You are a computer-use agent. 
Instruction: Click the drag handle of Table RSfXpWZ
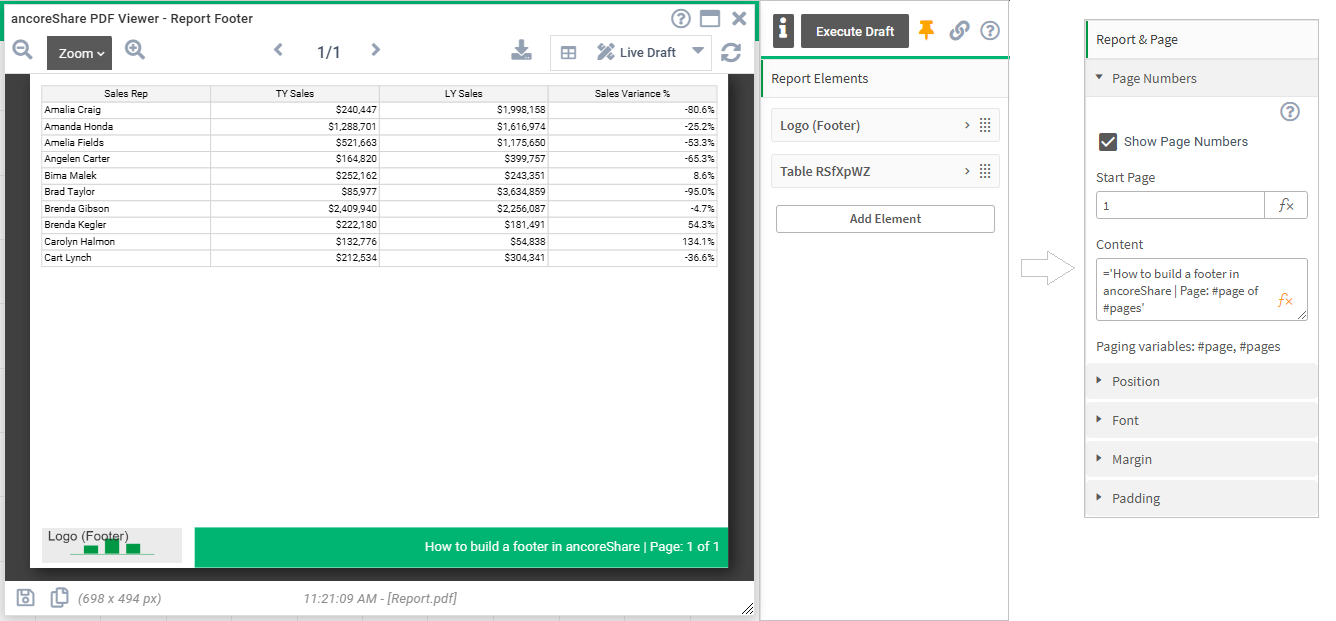pyautogui.click(x=985, y=172)
